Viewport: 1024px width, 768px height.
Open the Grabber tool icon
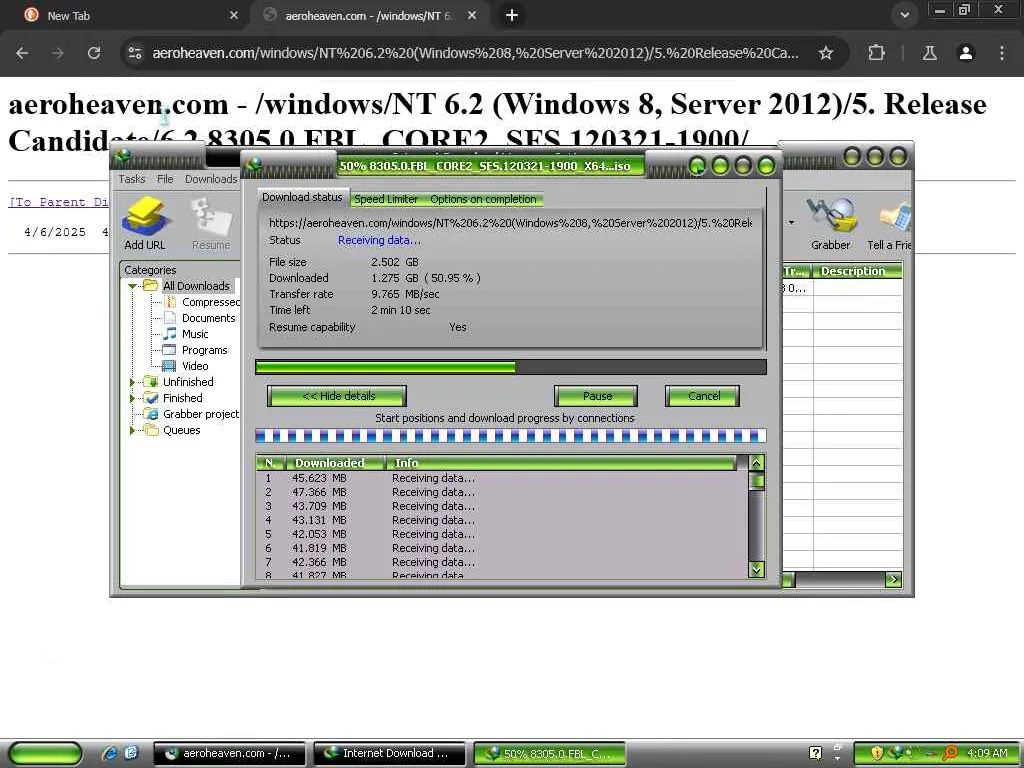pyautogui.click(x=830, y=222)
